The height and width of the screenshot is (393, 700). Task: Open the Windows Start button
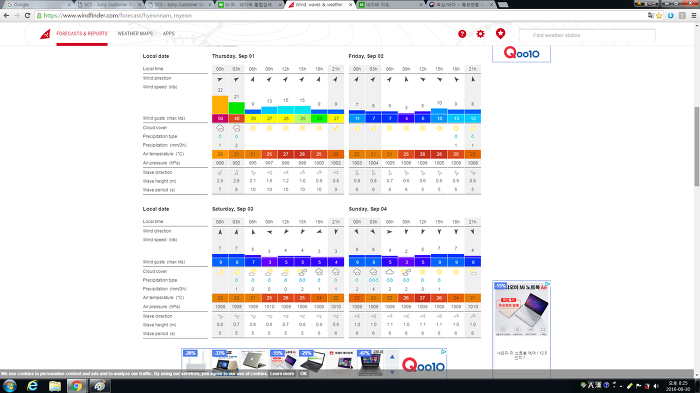(10, 386)
